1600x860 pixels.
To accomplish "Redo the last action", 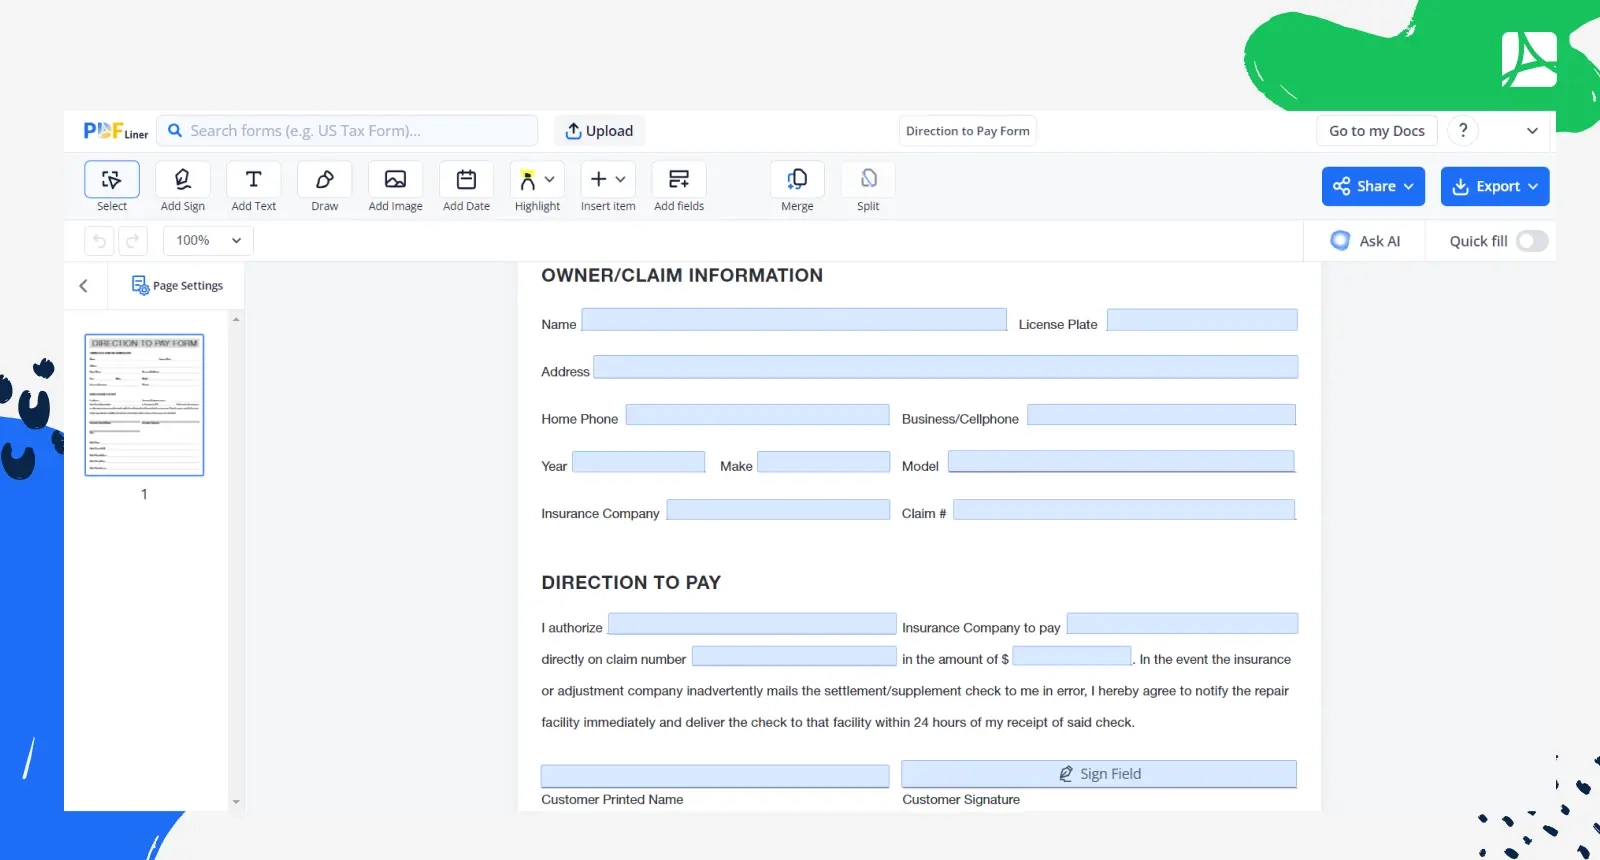I will (133, 241).
